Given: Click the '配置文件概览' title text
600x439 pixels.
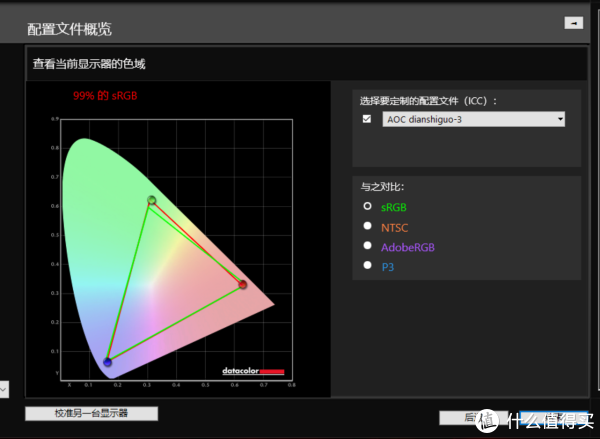Looking at the screenshot, I should pyautogui.click(x=69, y=29).
